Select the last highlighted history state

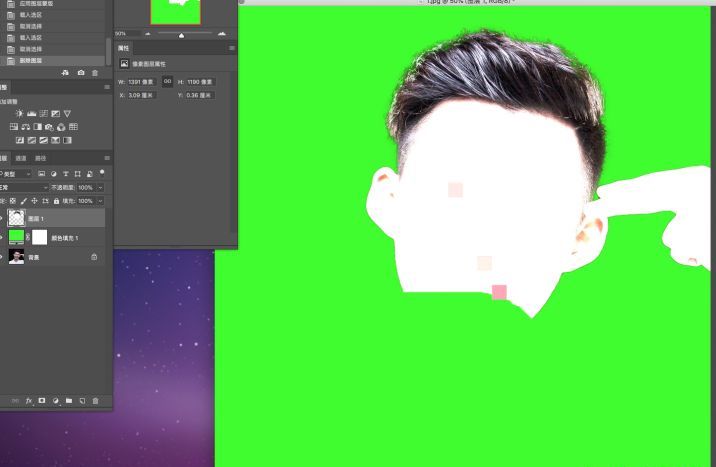[x=53, y=60]
